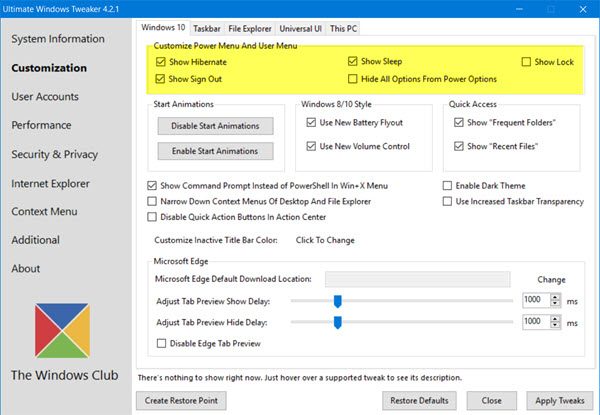This screenshot has width=600, height=415.
Task: Click Change for Edge download location
Action: pyautogui.click(x=551, y=280)
